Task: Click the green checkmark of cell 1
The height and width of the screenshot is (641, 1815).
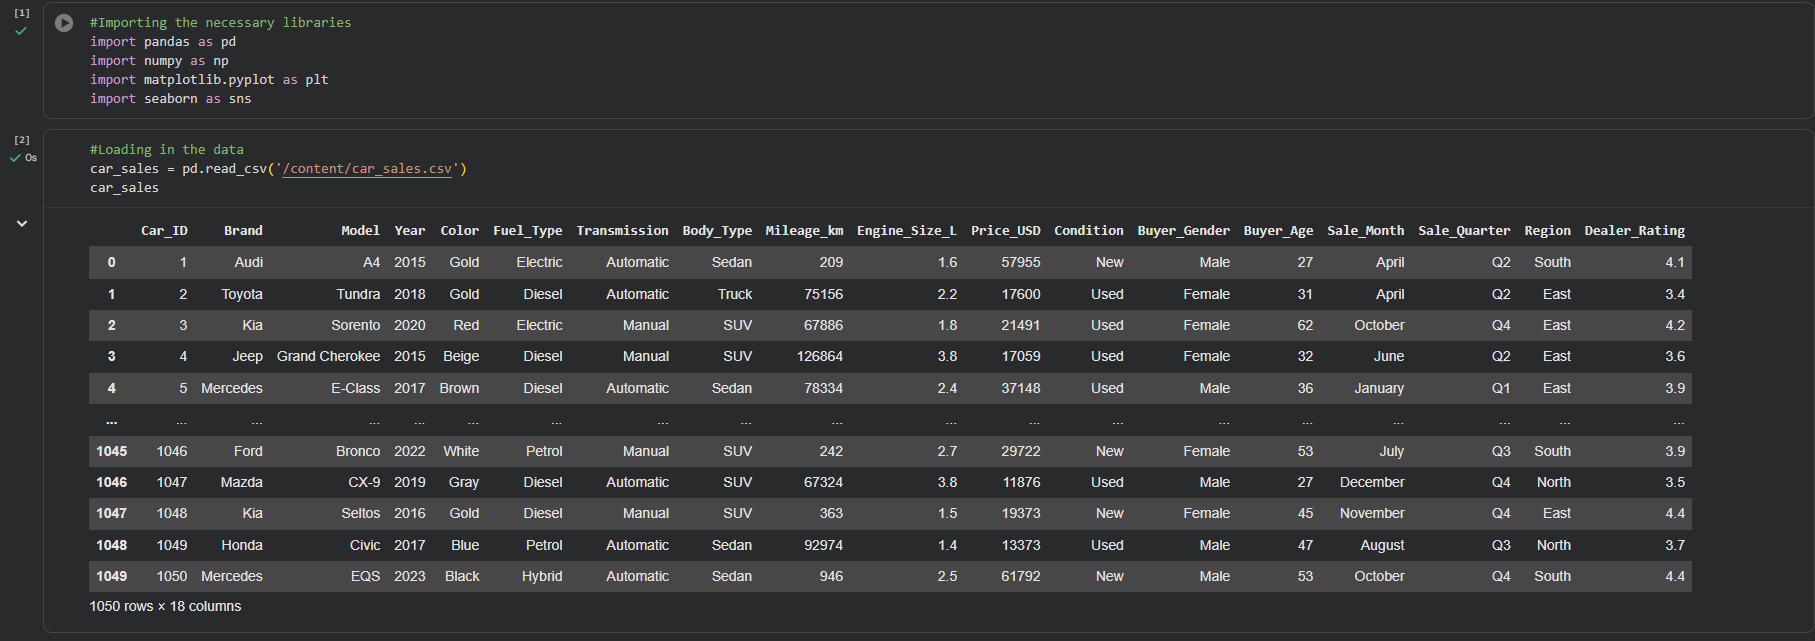Action: coord(21,31)
